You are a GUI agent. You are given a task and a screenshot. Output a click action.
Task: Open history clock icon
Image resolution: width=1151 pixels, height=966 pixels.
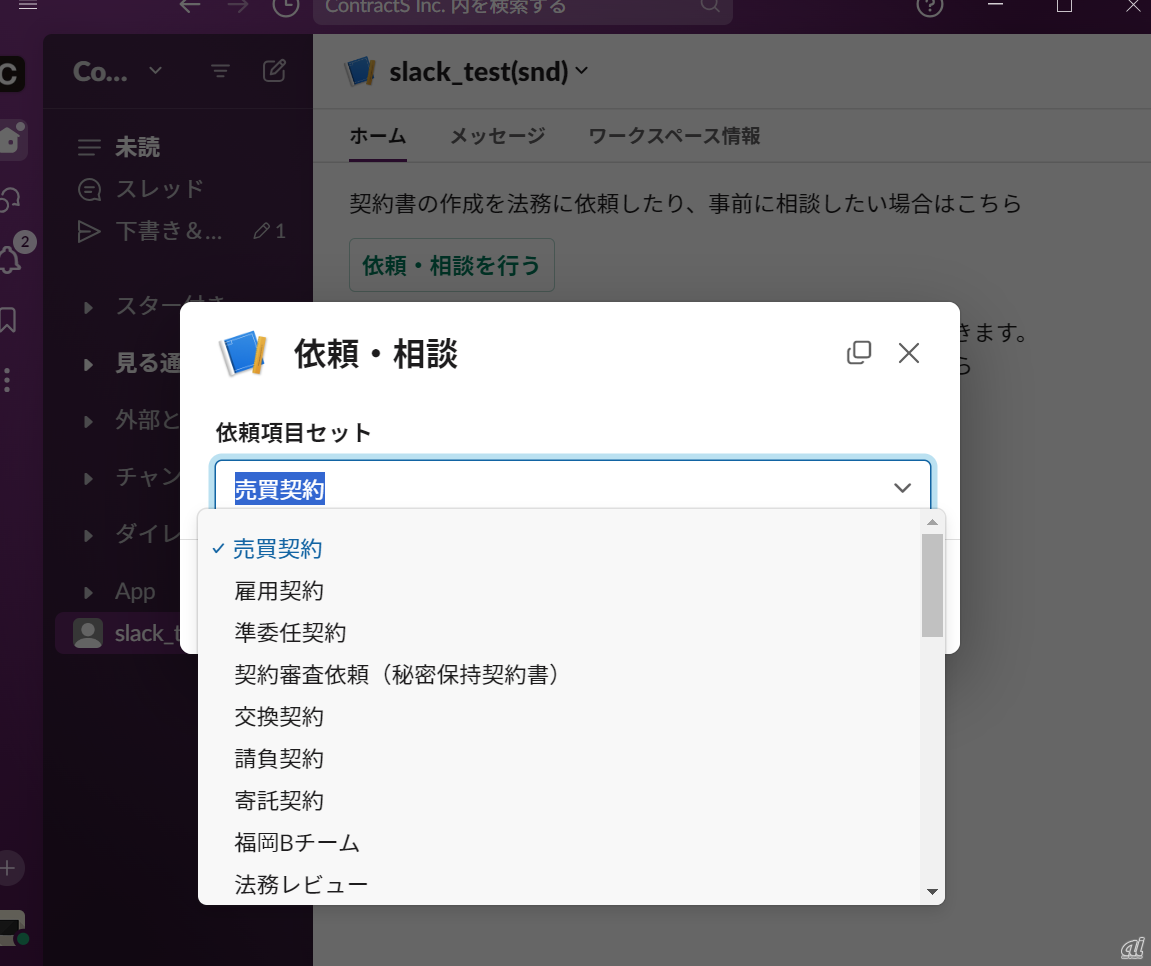tap(286, 6)
